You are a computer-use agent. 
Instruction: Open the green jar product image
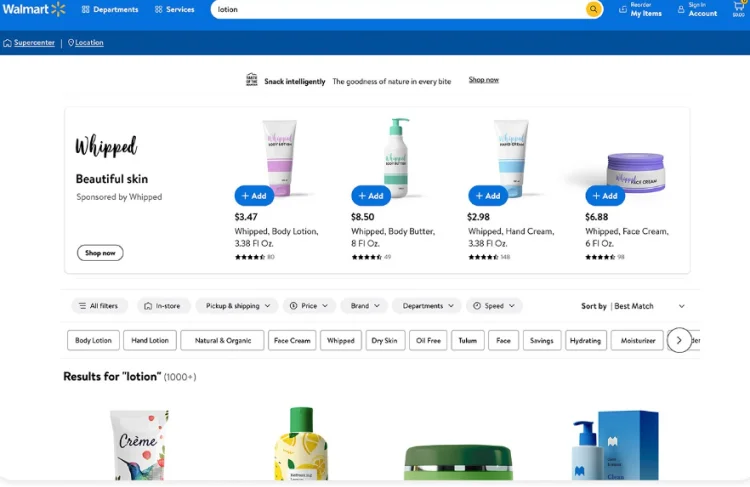point(458,462)
